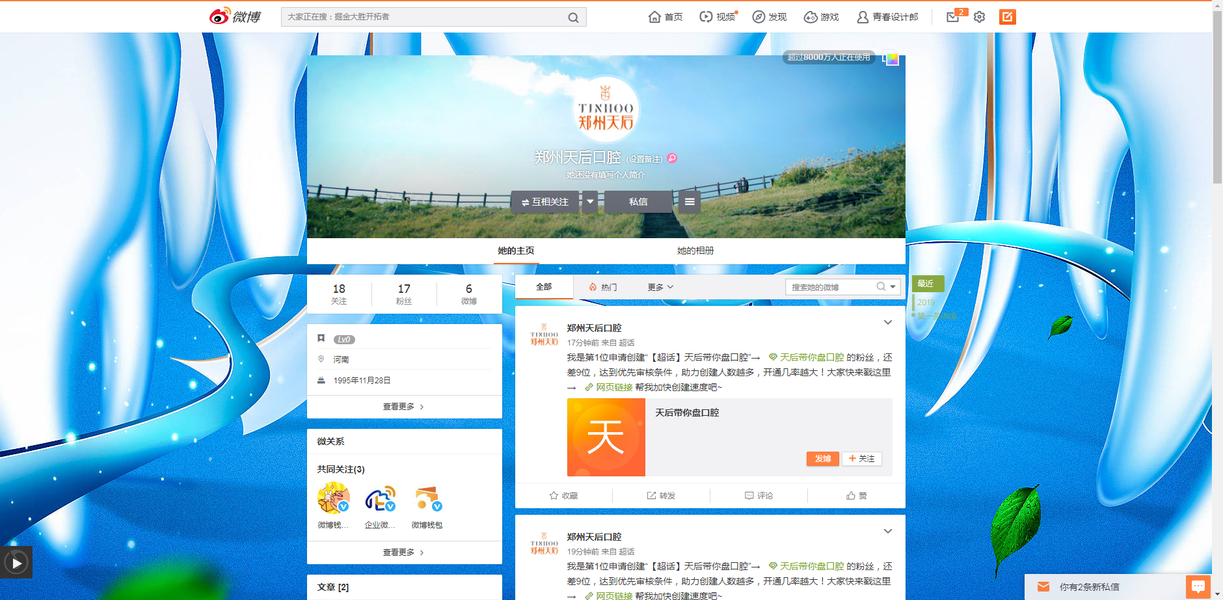Click the avatar on the 19分钟前 post
Viewport: 1223px width, 600px height.
tap(544, 543)
